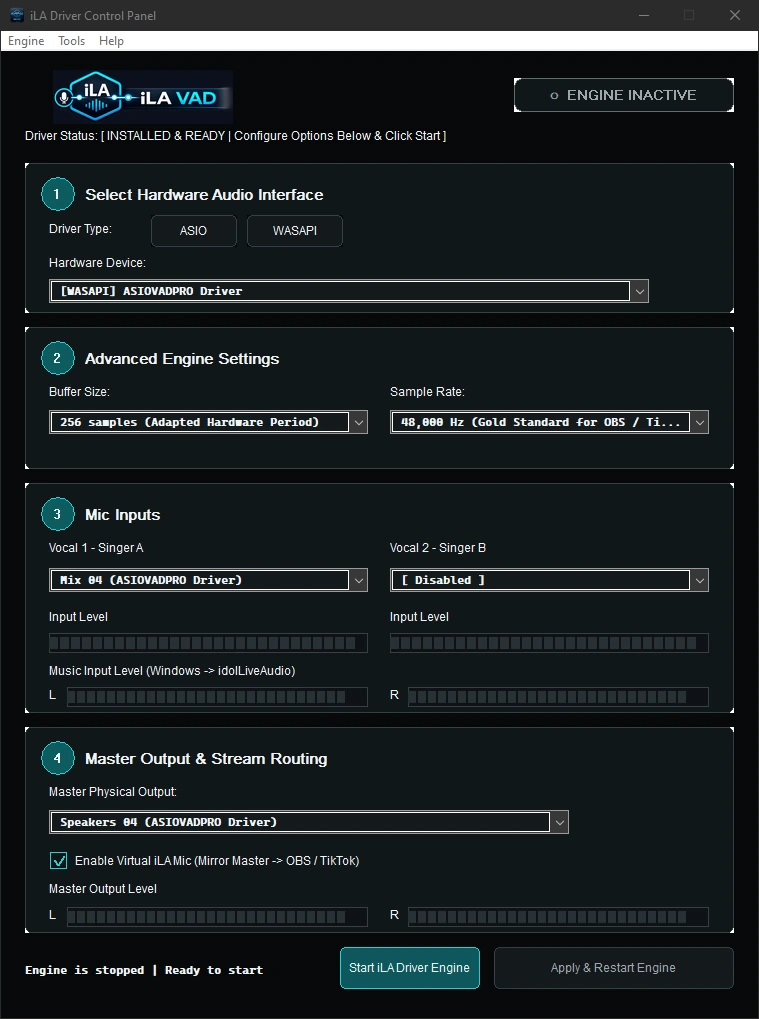Viewport: 759px width, 1019px height.
Task: Click Start iLA Driver Engine button
Action: click(410, 968)
